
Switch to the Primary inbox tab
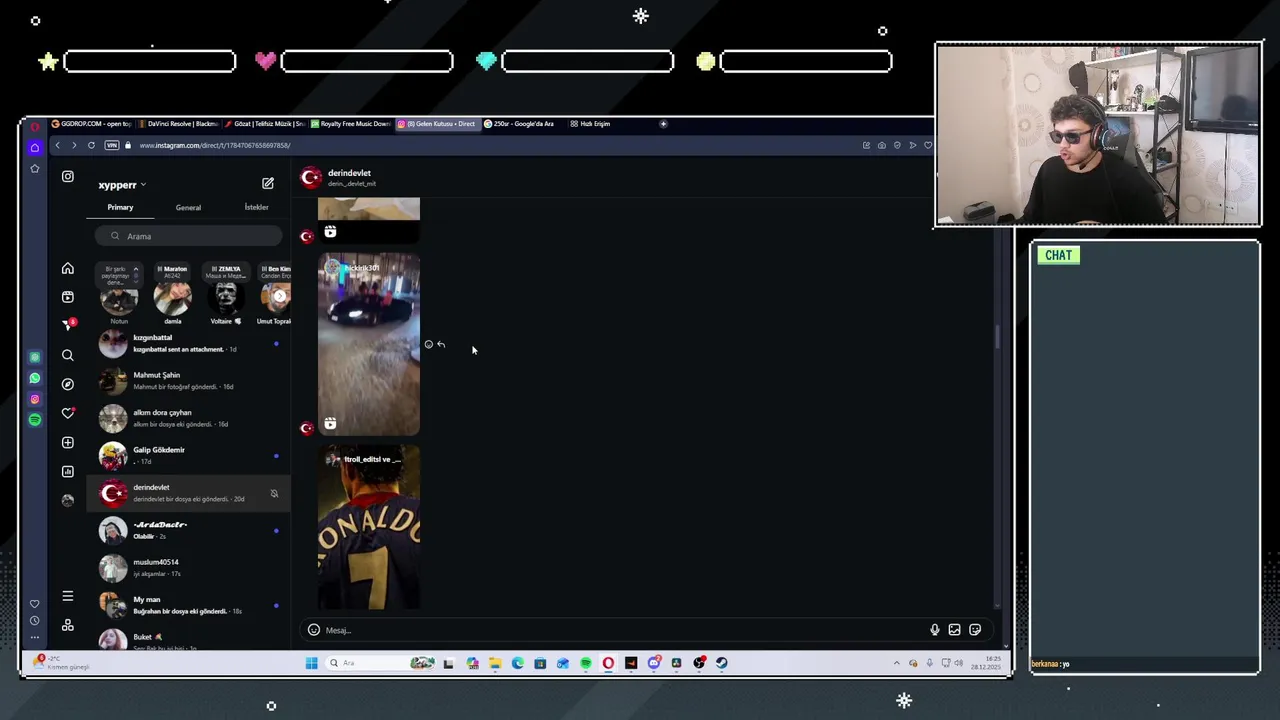(x=120, y=207)
